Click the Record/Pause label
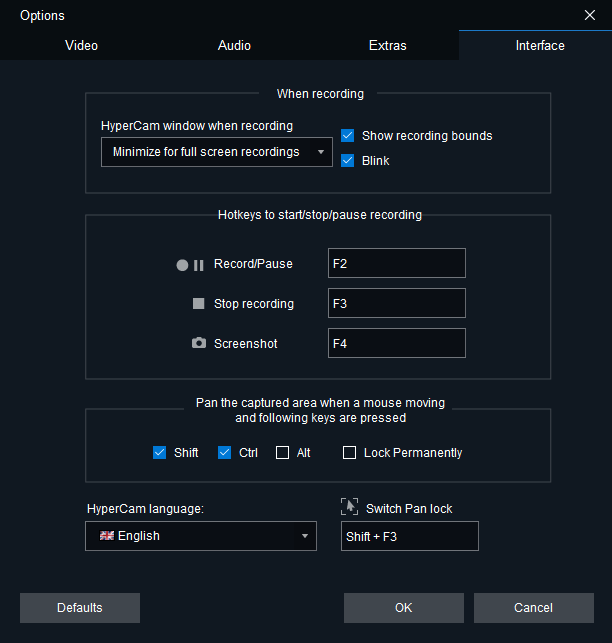The image size is (612, 643). tap(253, 264)
